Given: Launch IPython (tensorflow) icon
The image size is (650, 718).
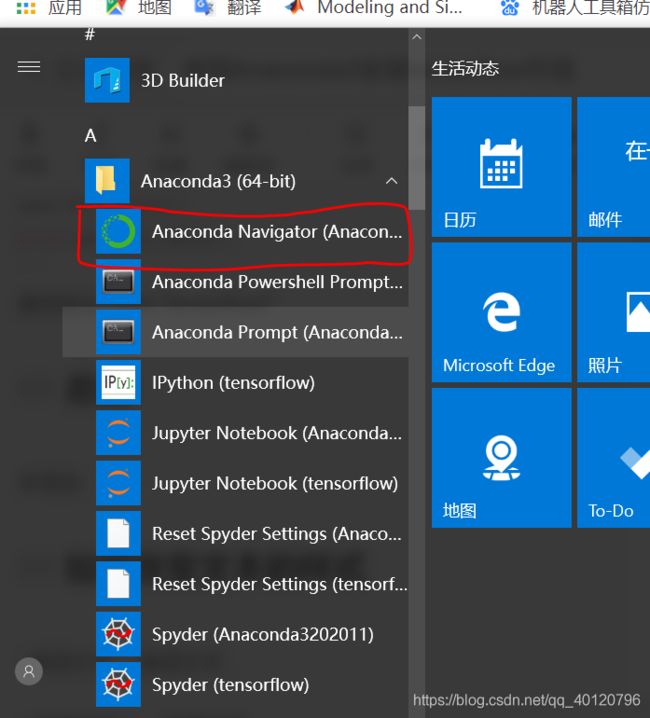Looking at the screenshot, I should pyautogui.click(x=118, y=382).
